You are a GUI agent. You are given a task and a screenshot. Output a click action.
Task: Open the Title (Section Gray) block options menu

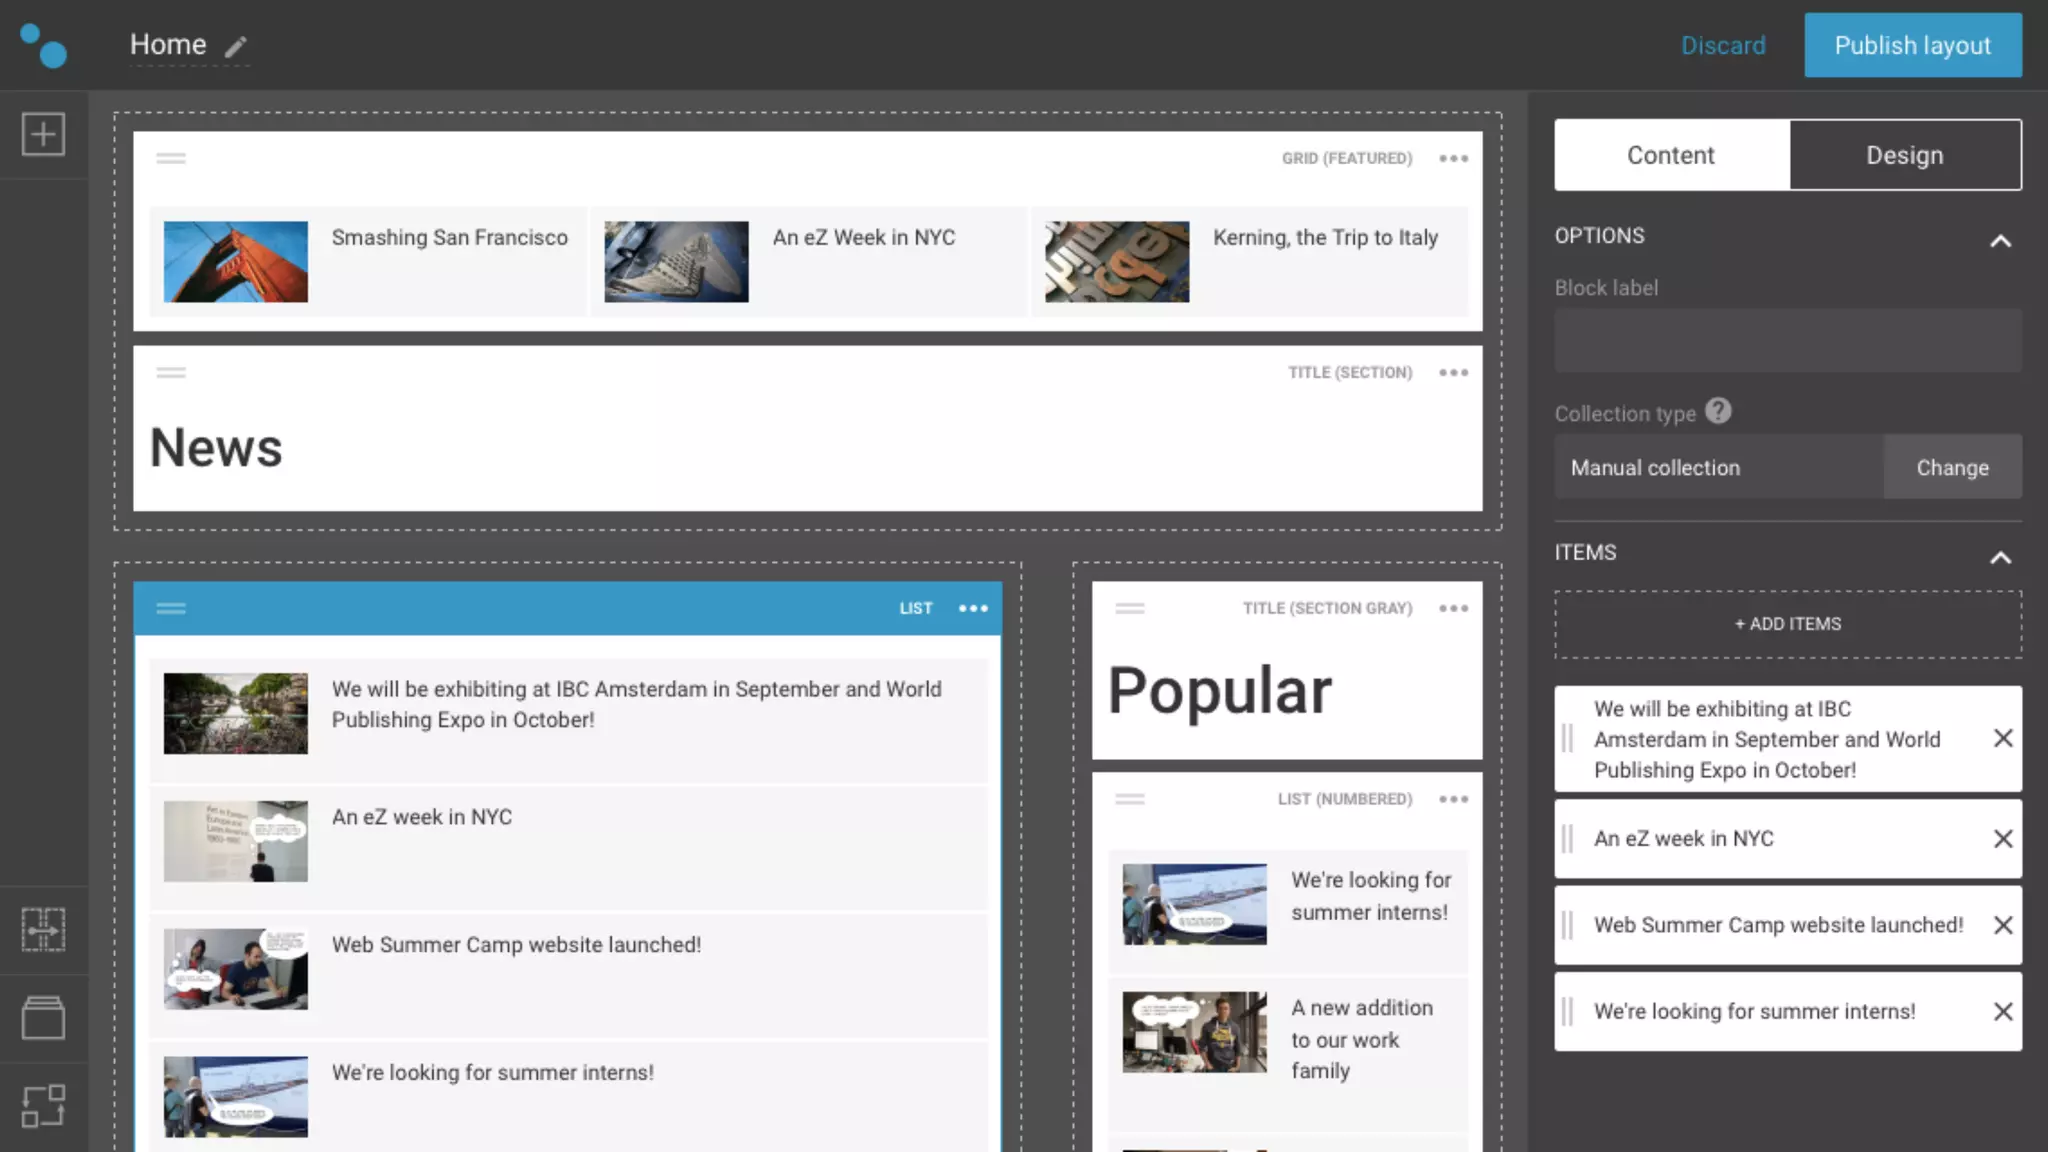tap(1453, 608)
